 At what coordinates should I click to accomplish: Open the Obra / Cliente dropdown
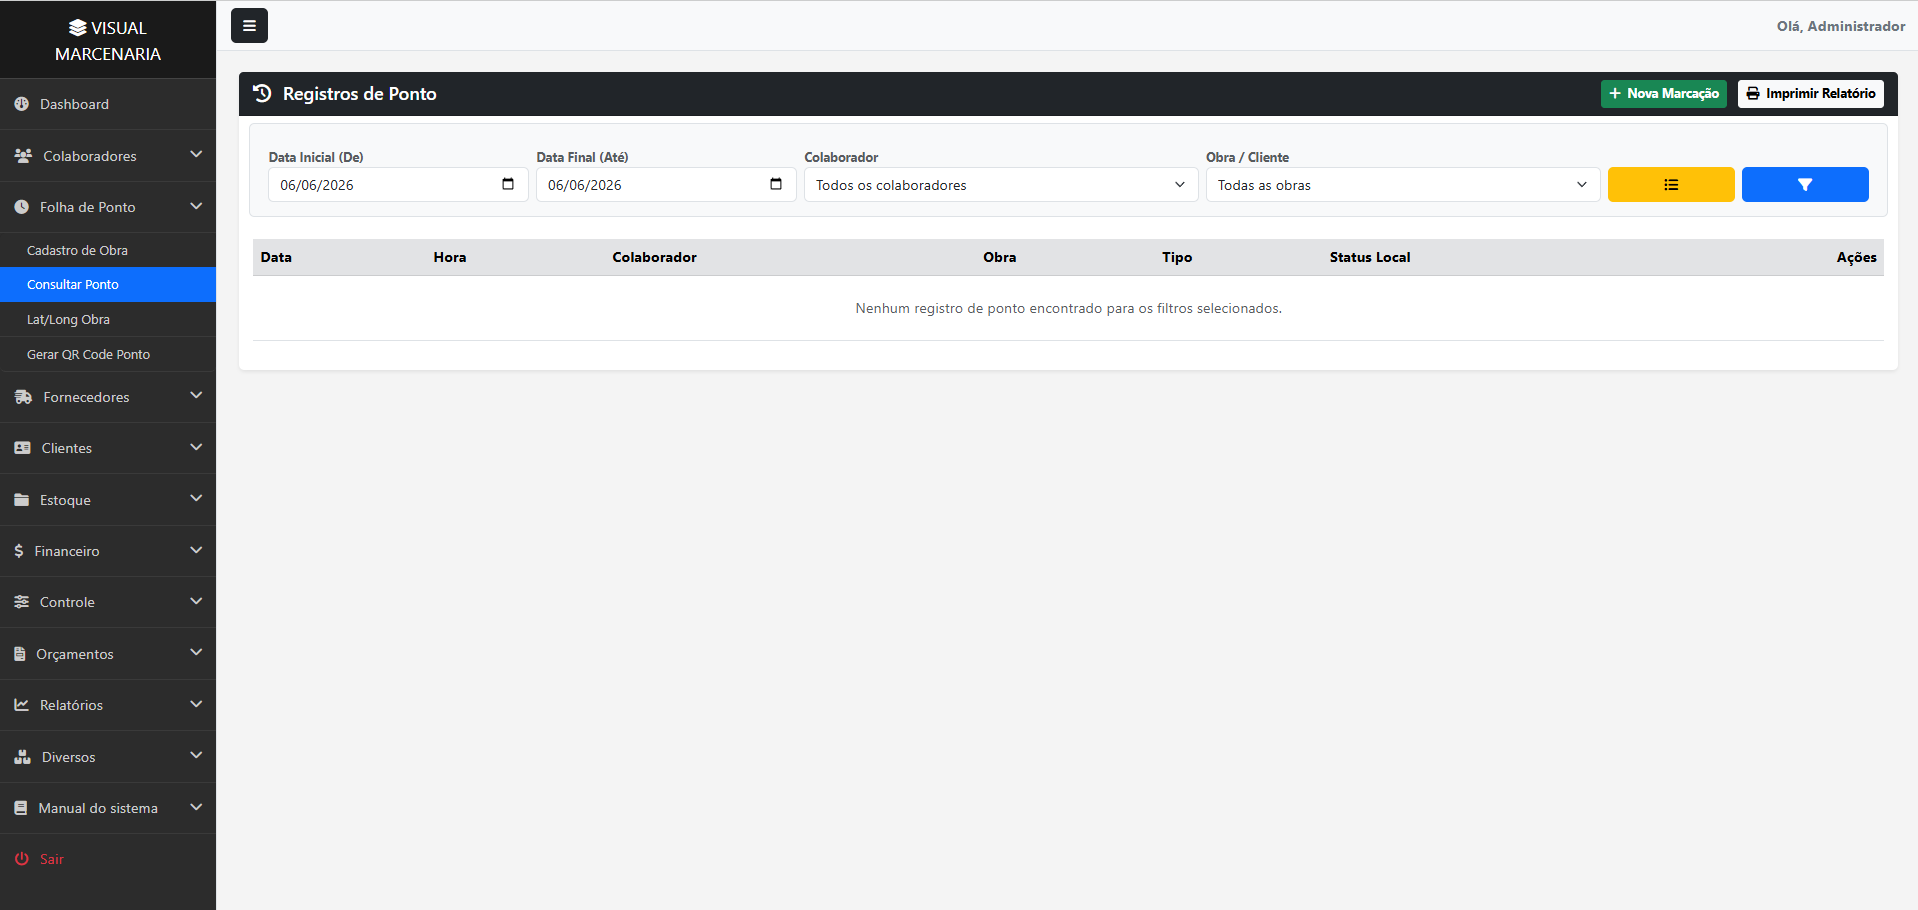pos(1403,185)
